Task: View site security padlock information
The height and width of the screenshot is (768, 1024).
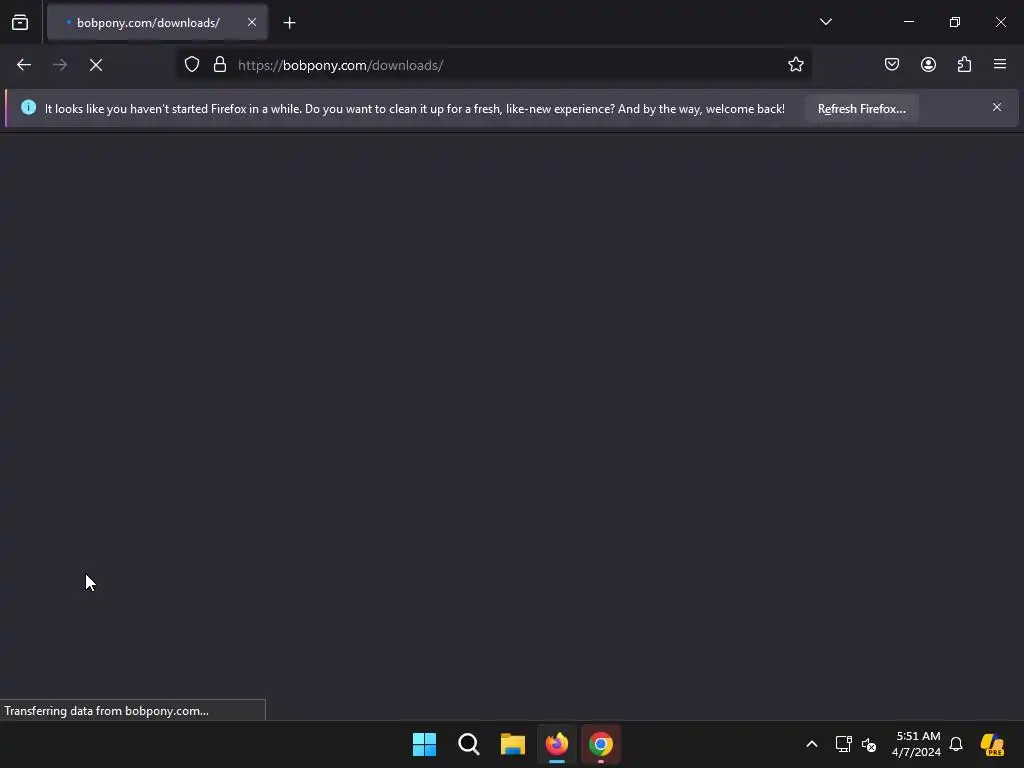Action: coord(220,65)
